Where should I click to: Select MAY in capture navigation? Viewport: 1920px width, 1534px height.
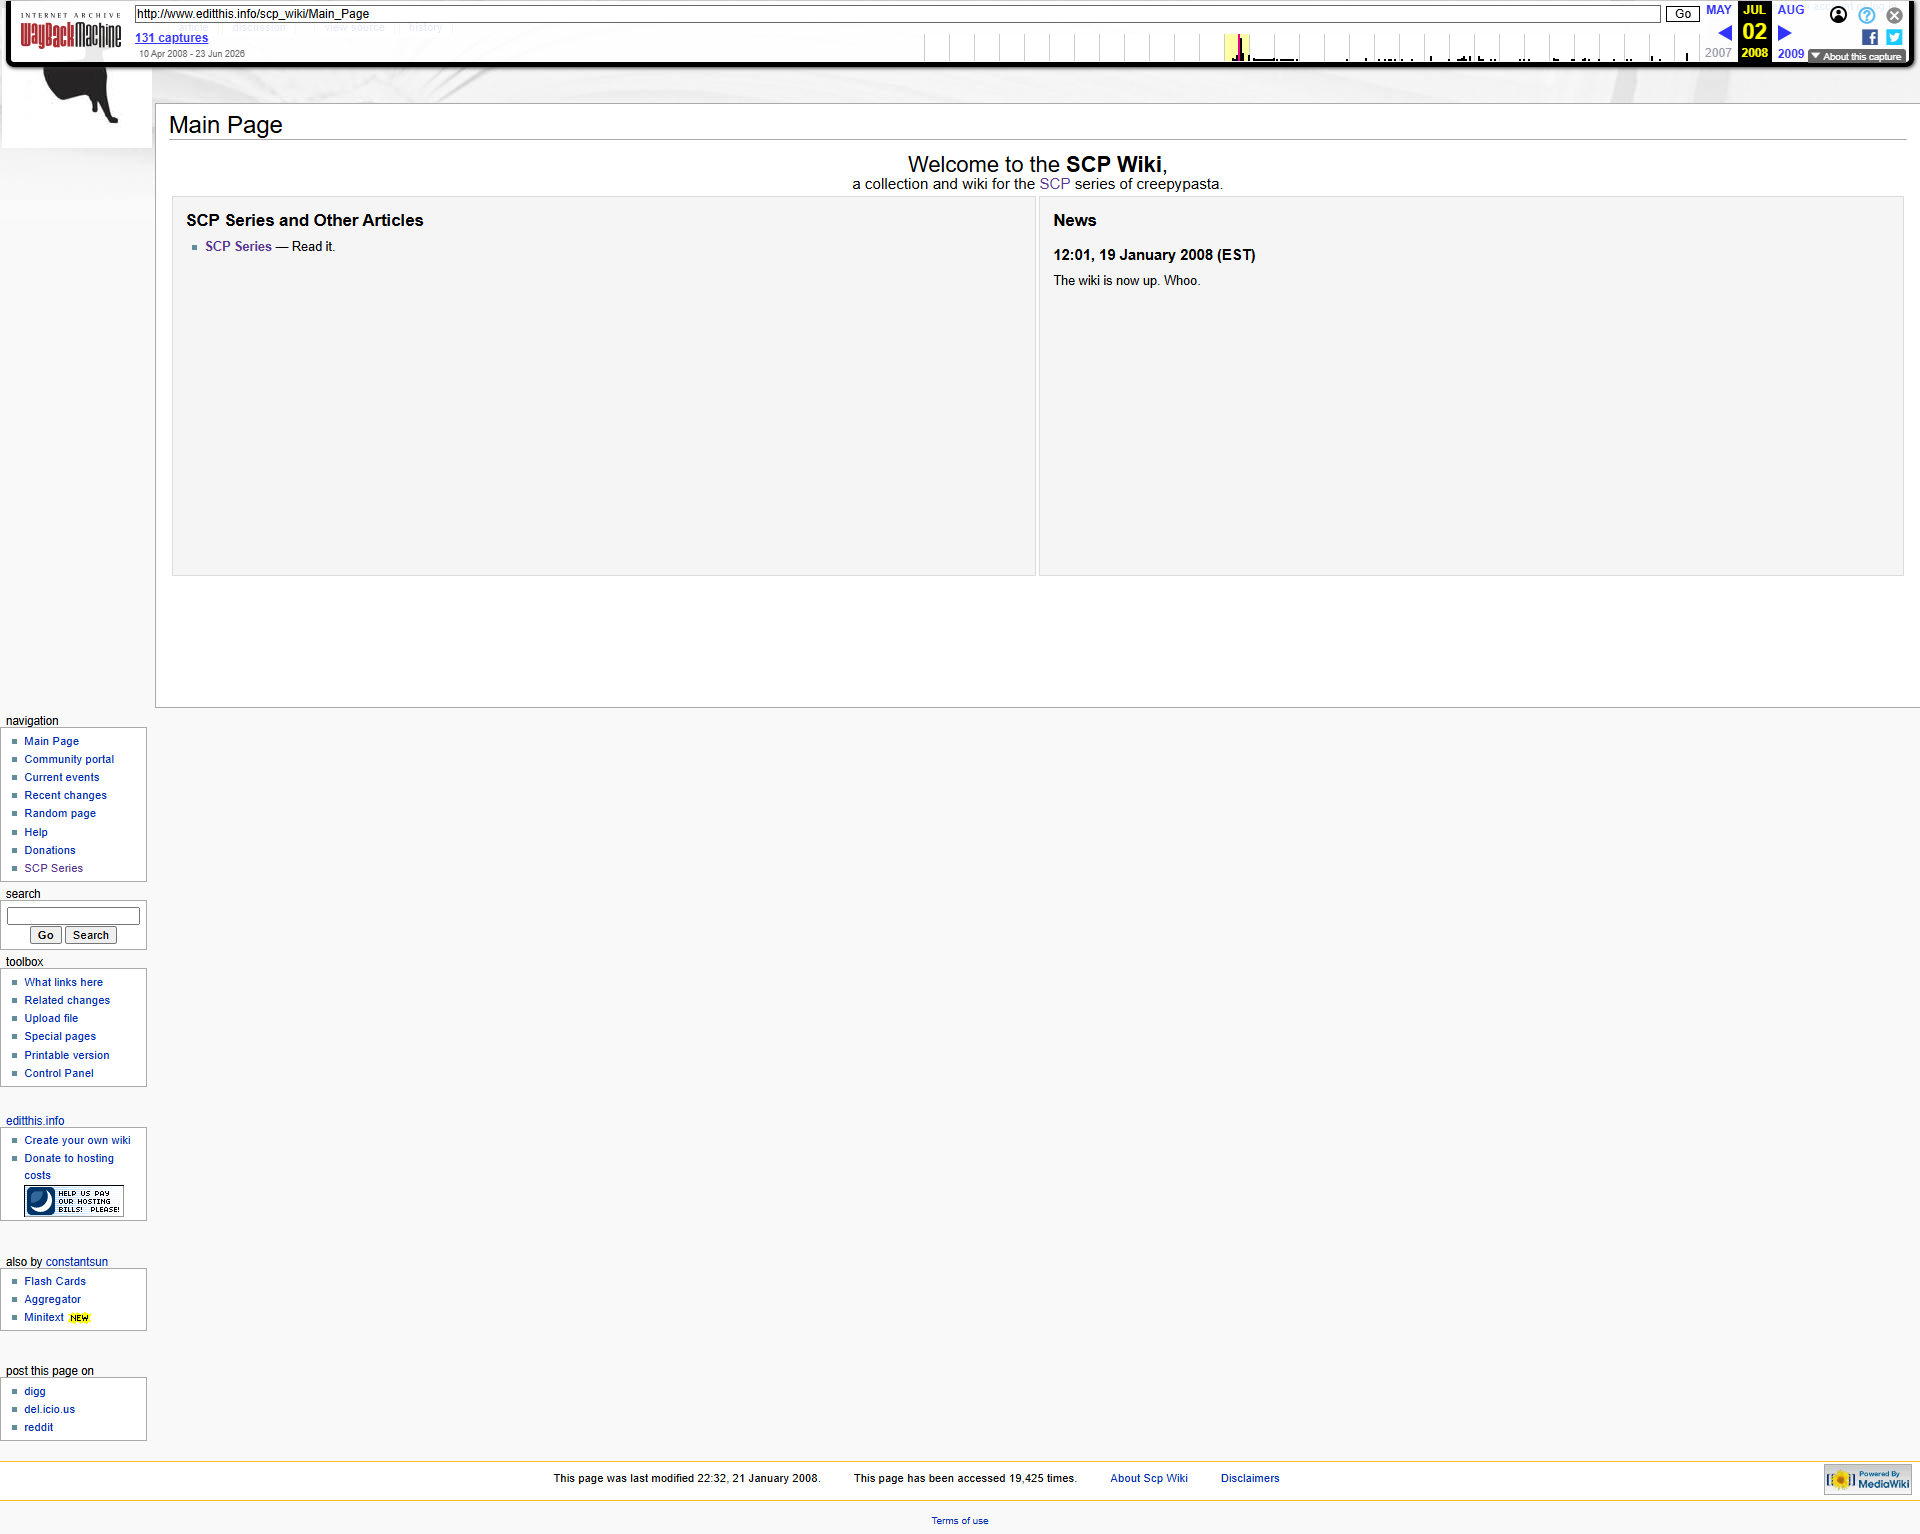click(x=1718, y=10)
